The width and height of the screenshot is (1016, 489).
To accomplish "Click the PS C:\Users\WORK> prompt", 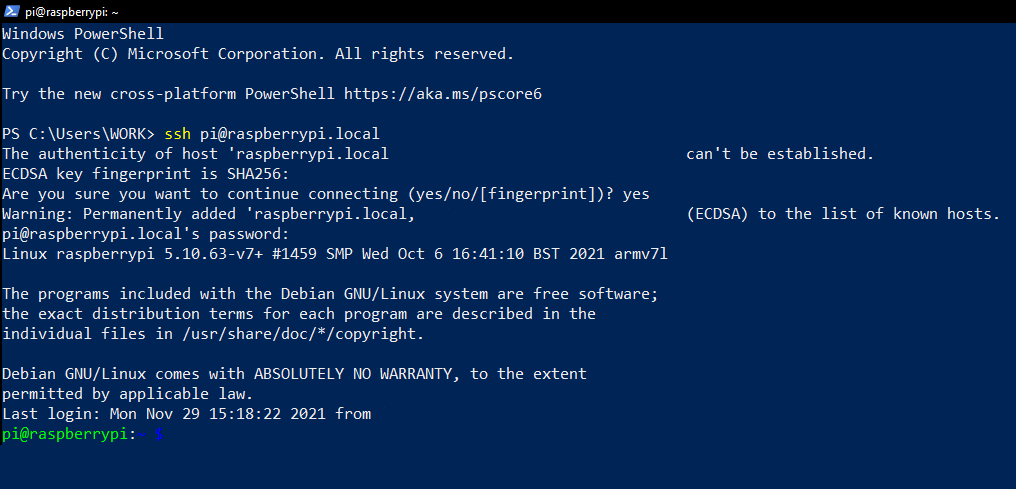I will coord(79,134).
